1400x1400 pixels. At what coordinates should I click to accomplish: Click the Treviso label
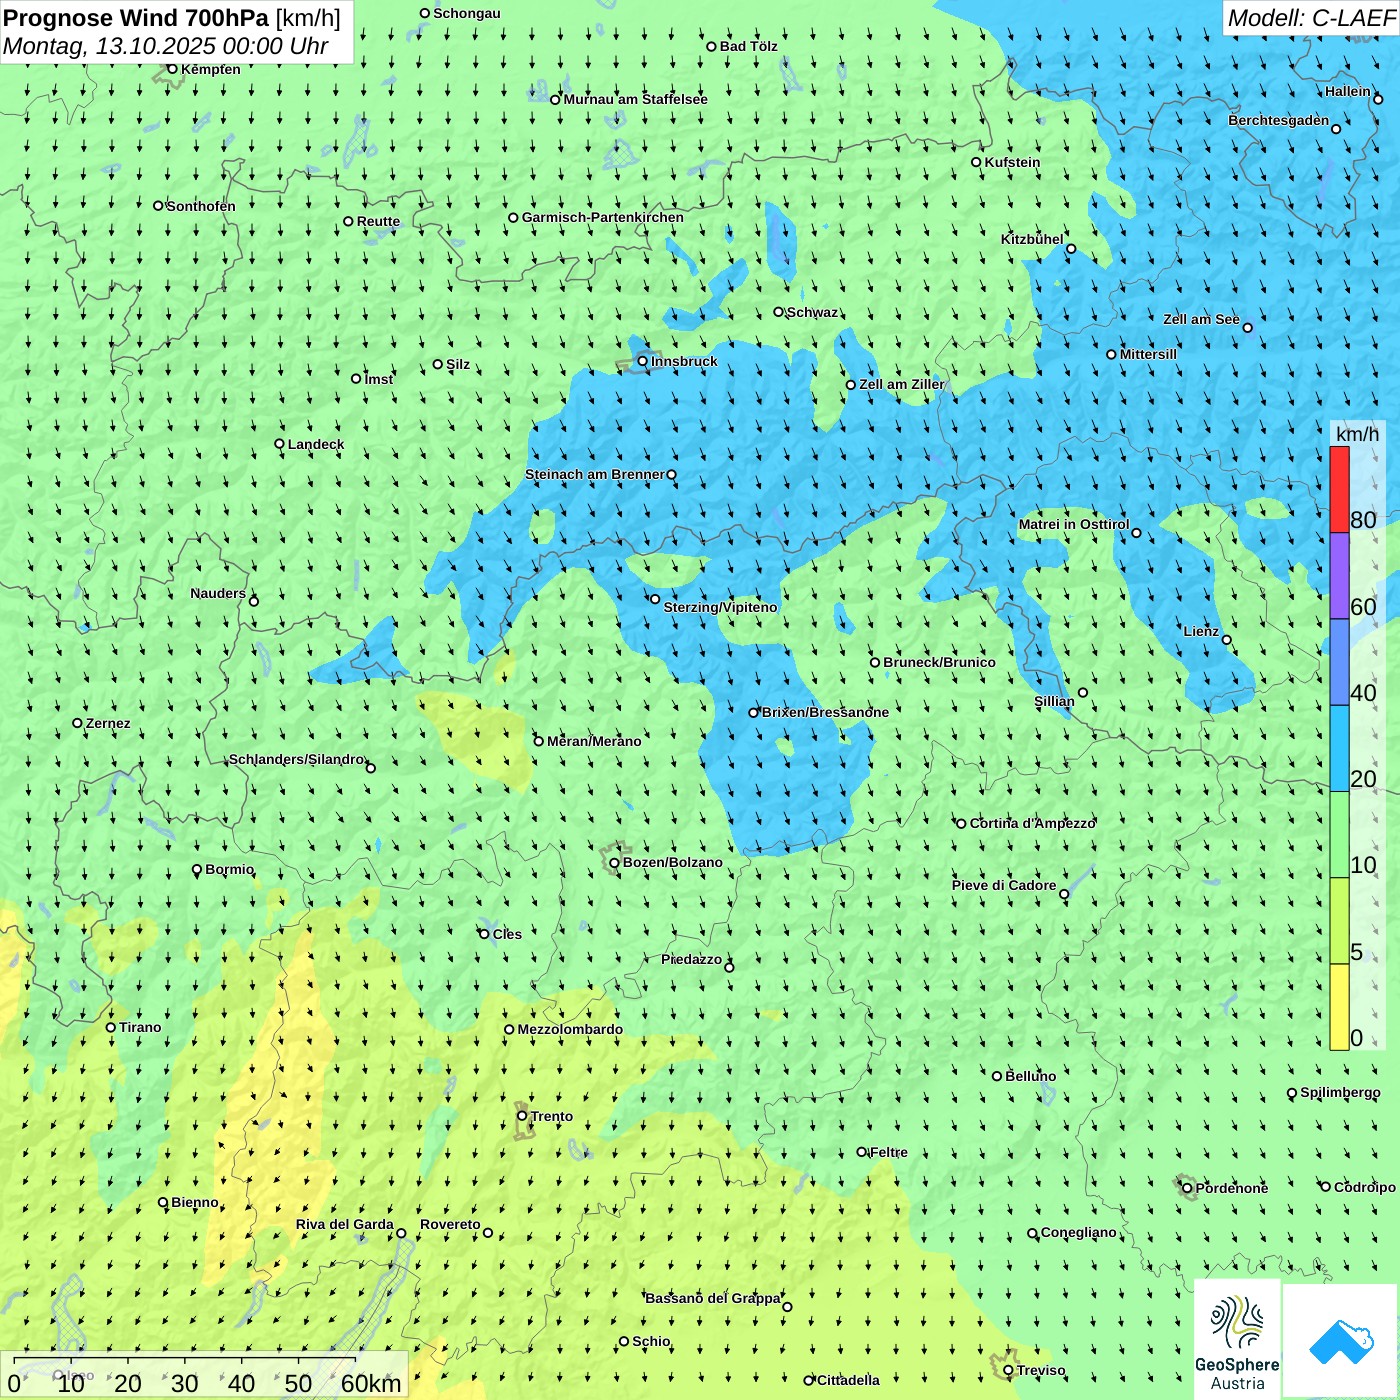click(1041, 1370)
